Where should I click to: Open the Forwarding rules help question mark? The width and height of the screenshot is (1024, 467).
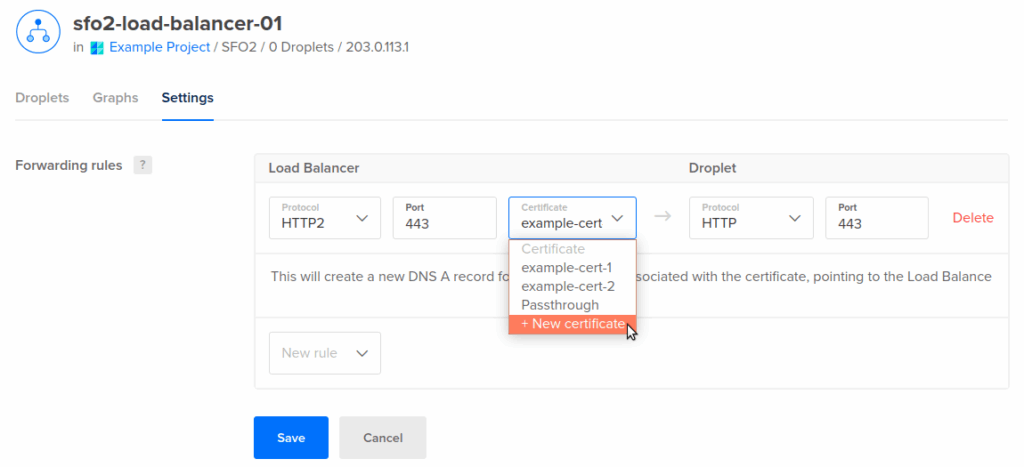(142, 165)
